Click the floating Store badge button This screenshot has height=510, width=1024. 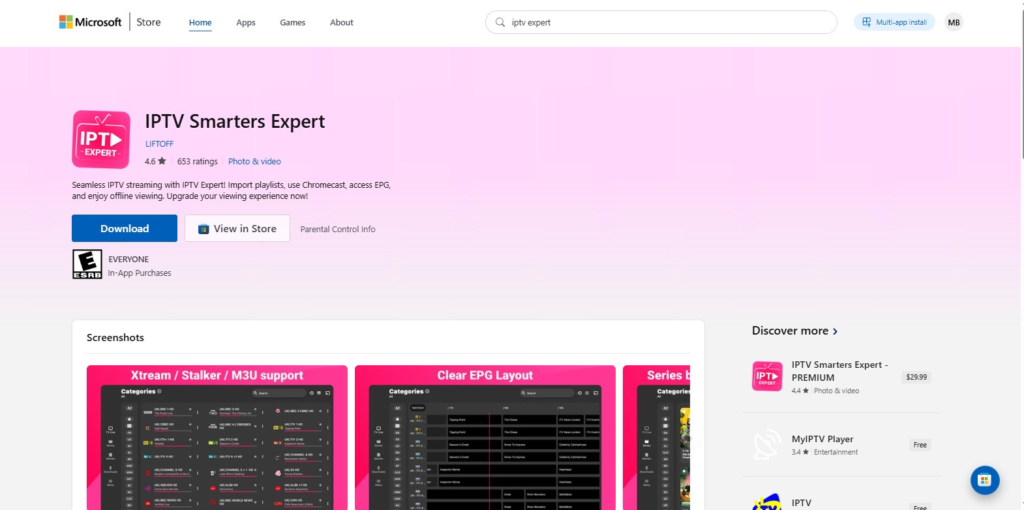pos(985,481)
